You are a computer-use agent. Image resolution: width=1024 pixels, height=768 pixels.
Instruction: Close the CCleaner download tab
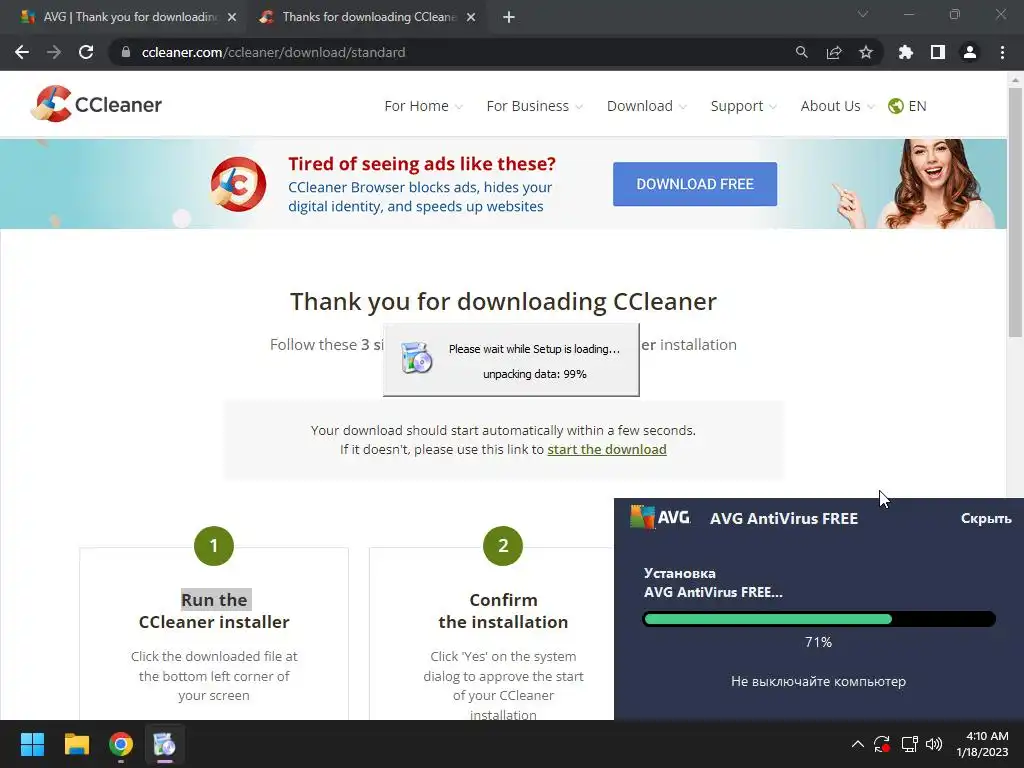coord(471,17)
